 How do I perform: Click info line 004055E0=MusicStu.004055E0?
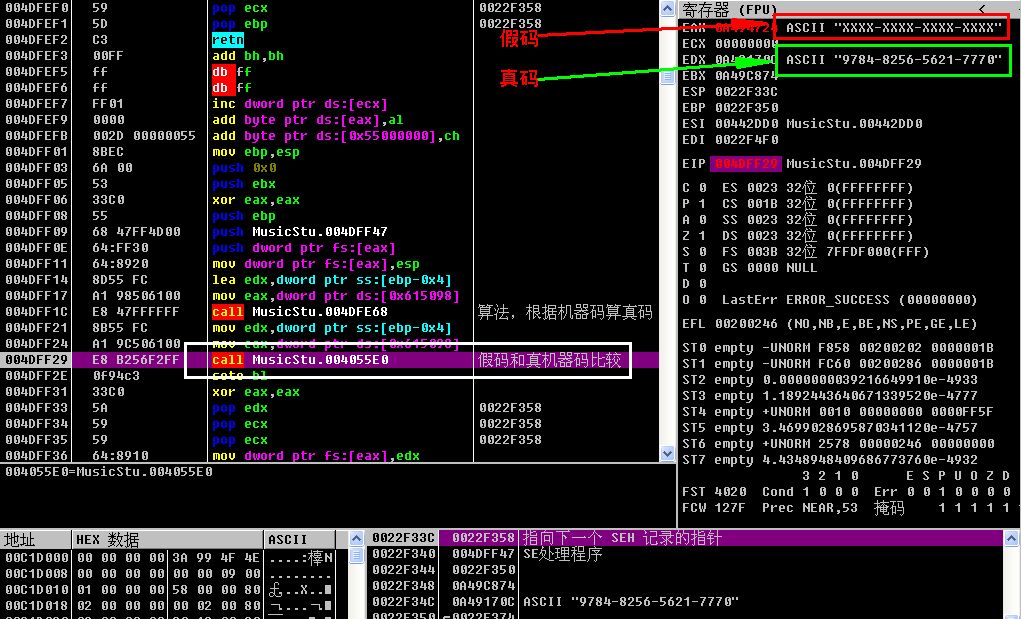tap(109, 471)
